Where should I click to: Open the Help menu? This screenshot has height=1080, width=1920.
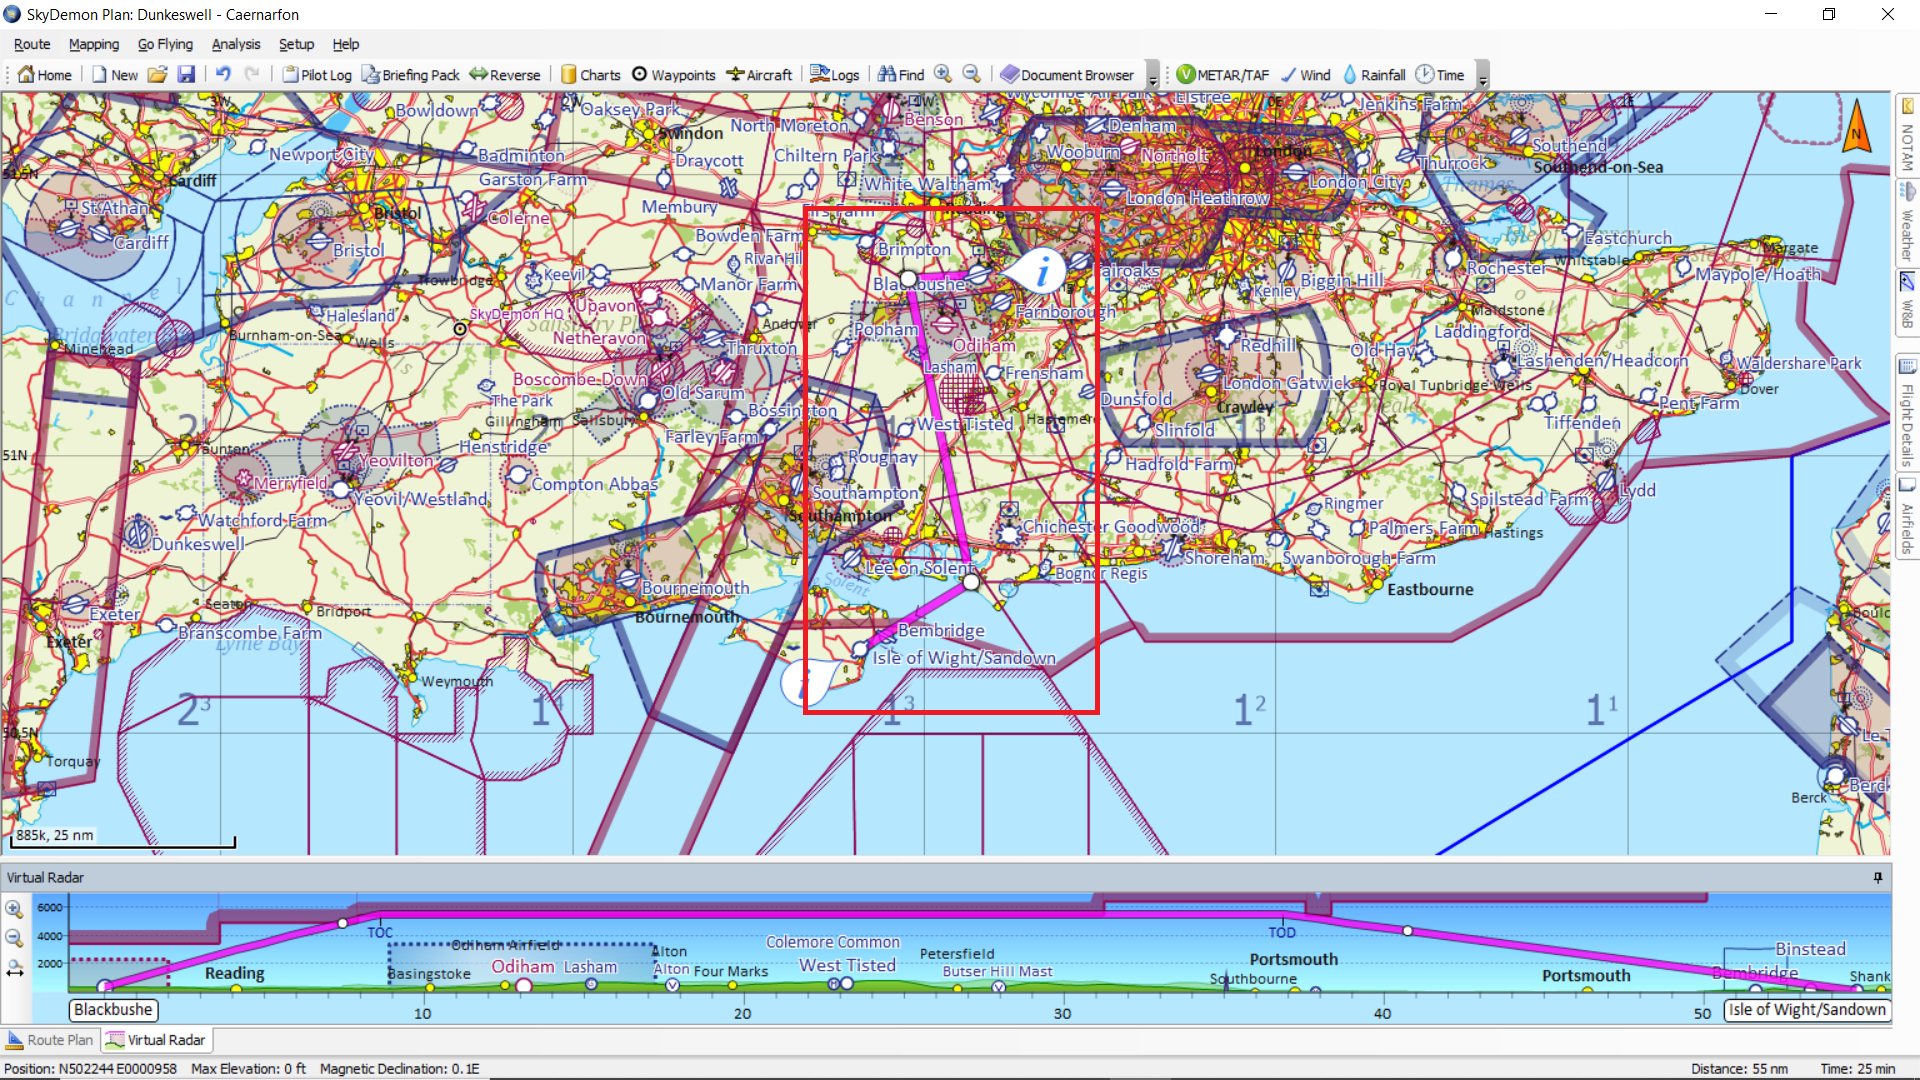point(346,44)
